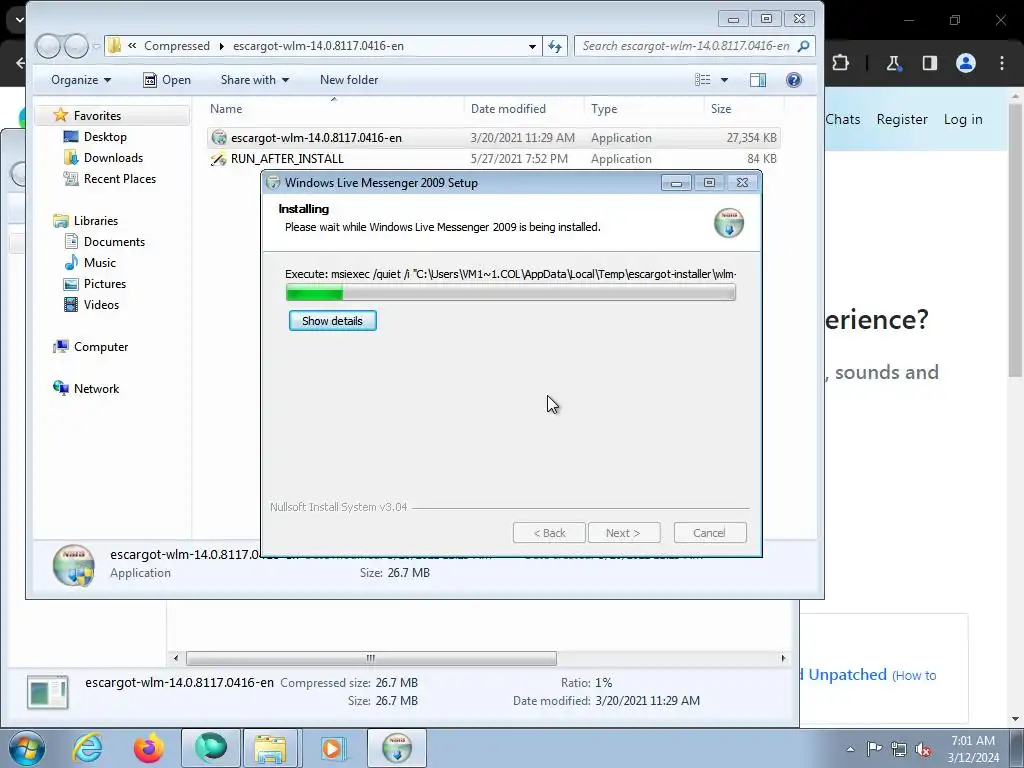The height and width of the screenshot is (768, 1024).
Task: Click the installation progress bar
Action: 511,293
